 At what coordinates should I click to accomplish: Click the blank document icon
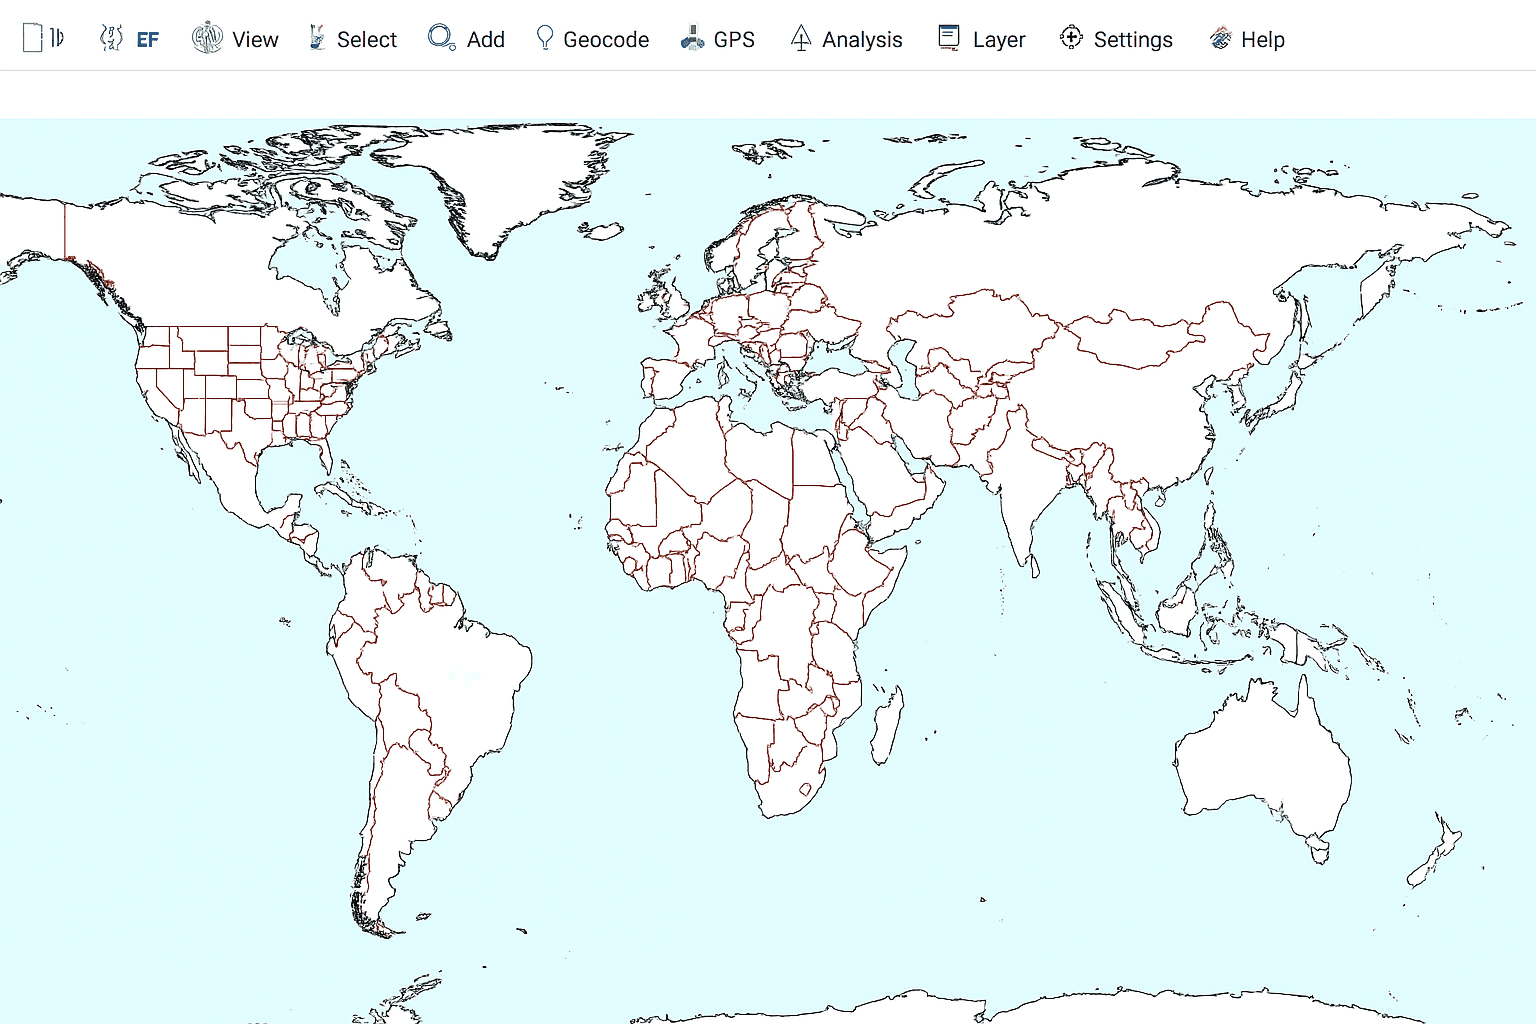tap(32, 39)
